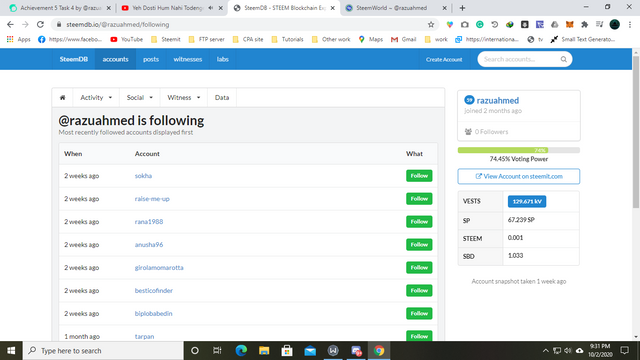This screenshot has width=640, height=360.
Task: Switch to the Achievement 5 Task 4 tab
Action: click(x=61, y=8)
